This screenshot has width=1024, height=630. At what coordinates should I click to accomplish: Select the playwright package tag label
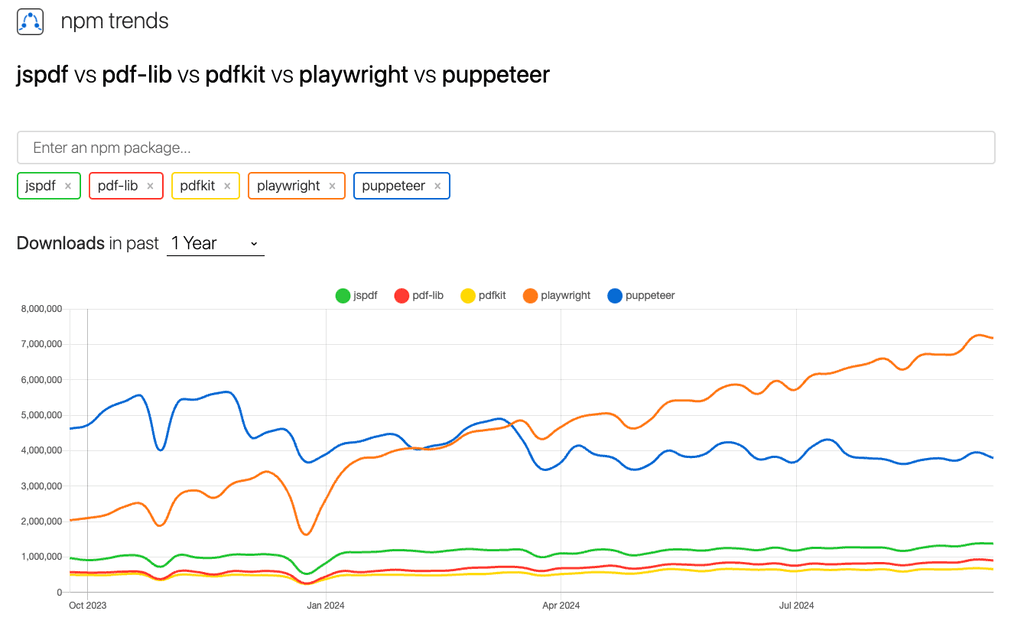coord(288,186)
